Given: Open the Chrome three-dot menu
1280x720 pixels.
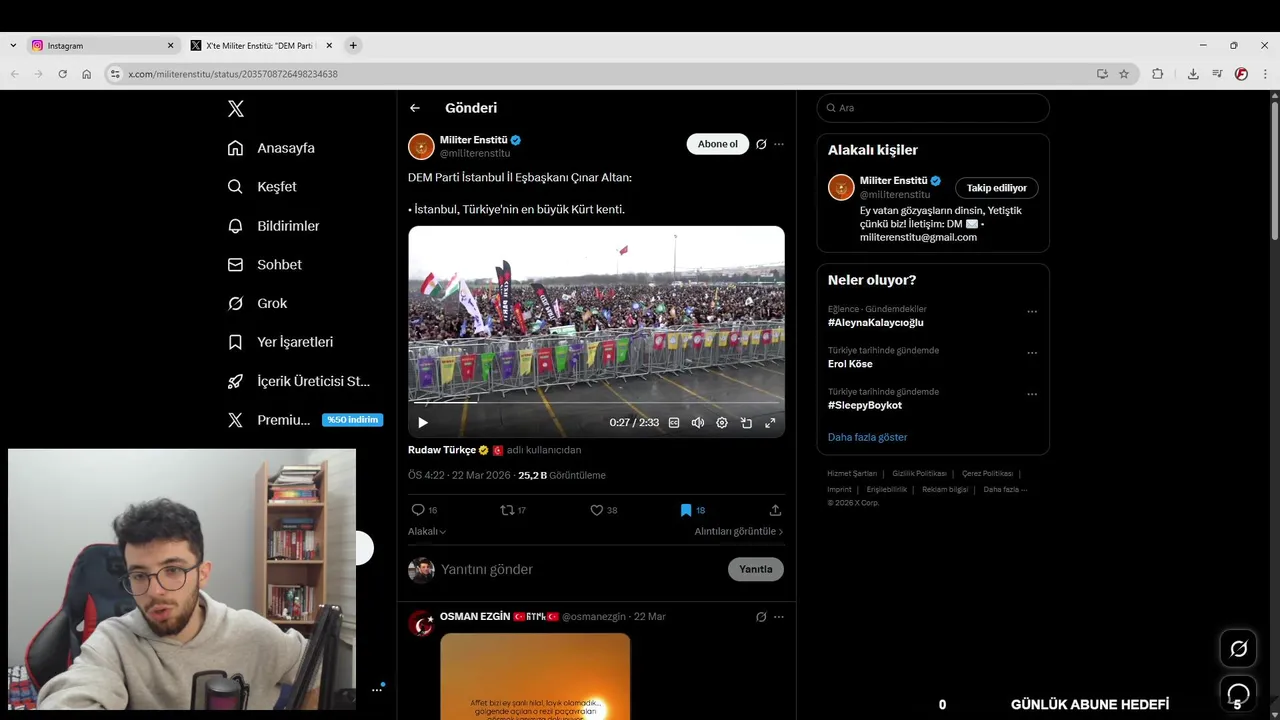Looking at the screenshot, I should 1266,74.
